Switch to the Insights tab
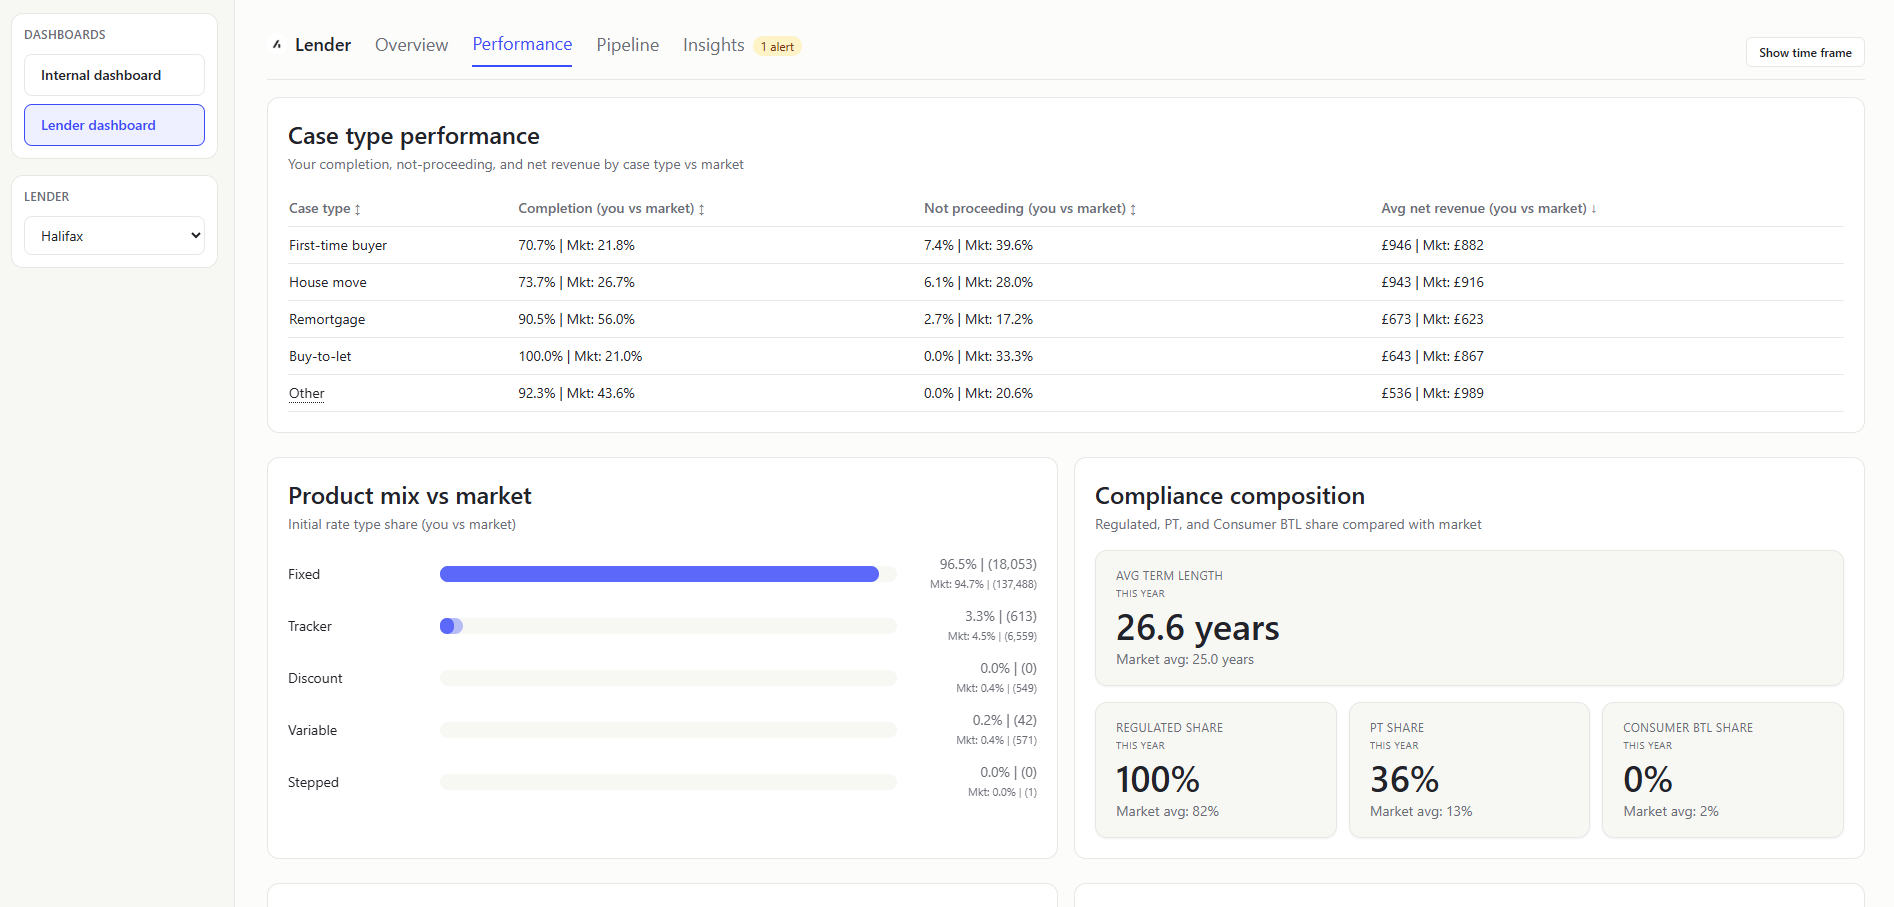This screenshot has height=907, width=1894. pyautogui.click(x=713, y=45)
